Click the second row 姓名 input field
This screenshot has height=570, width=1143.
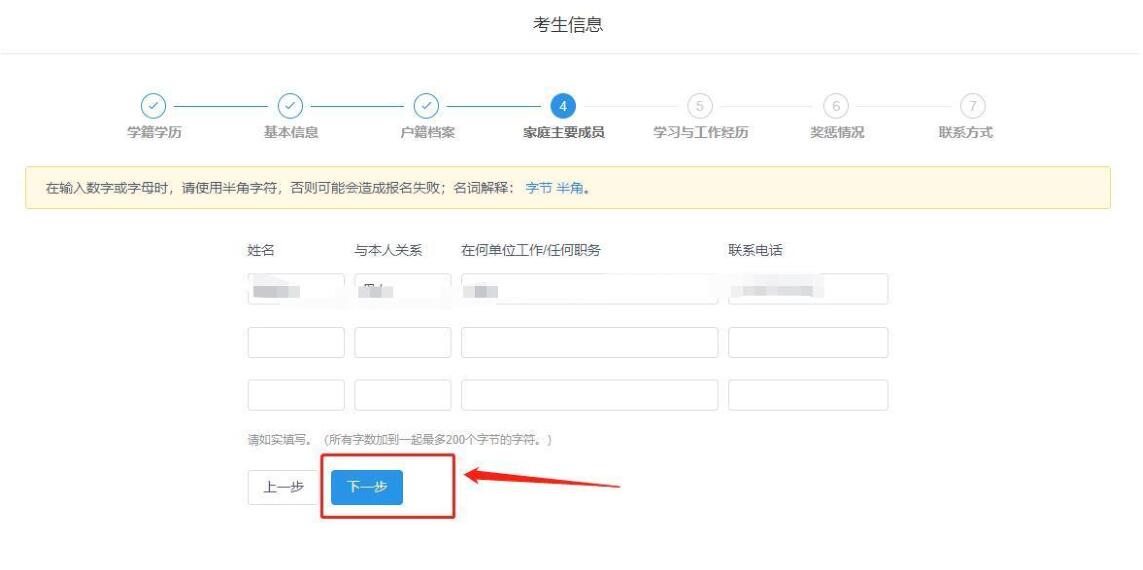(296, 342)
